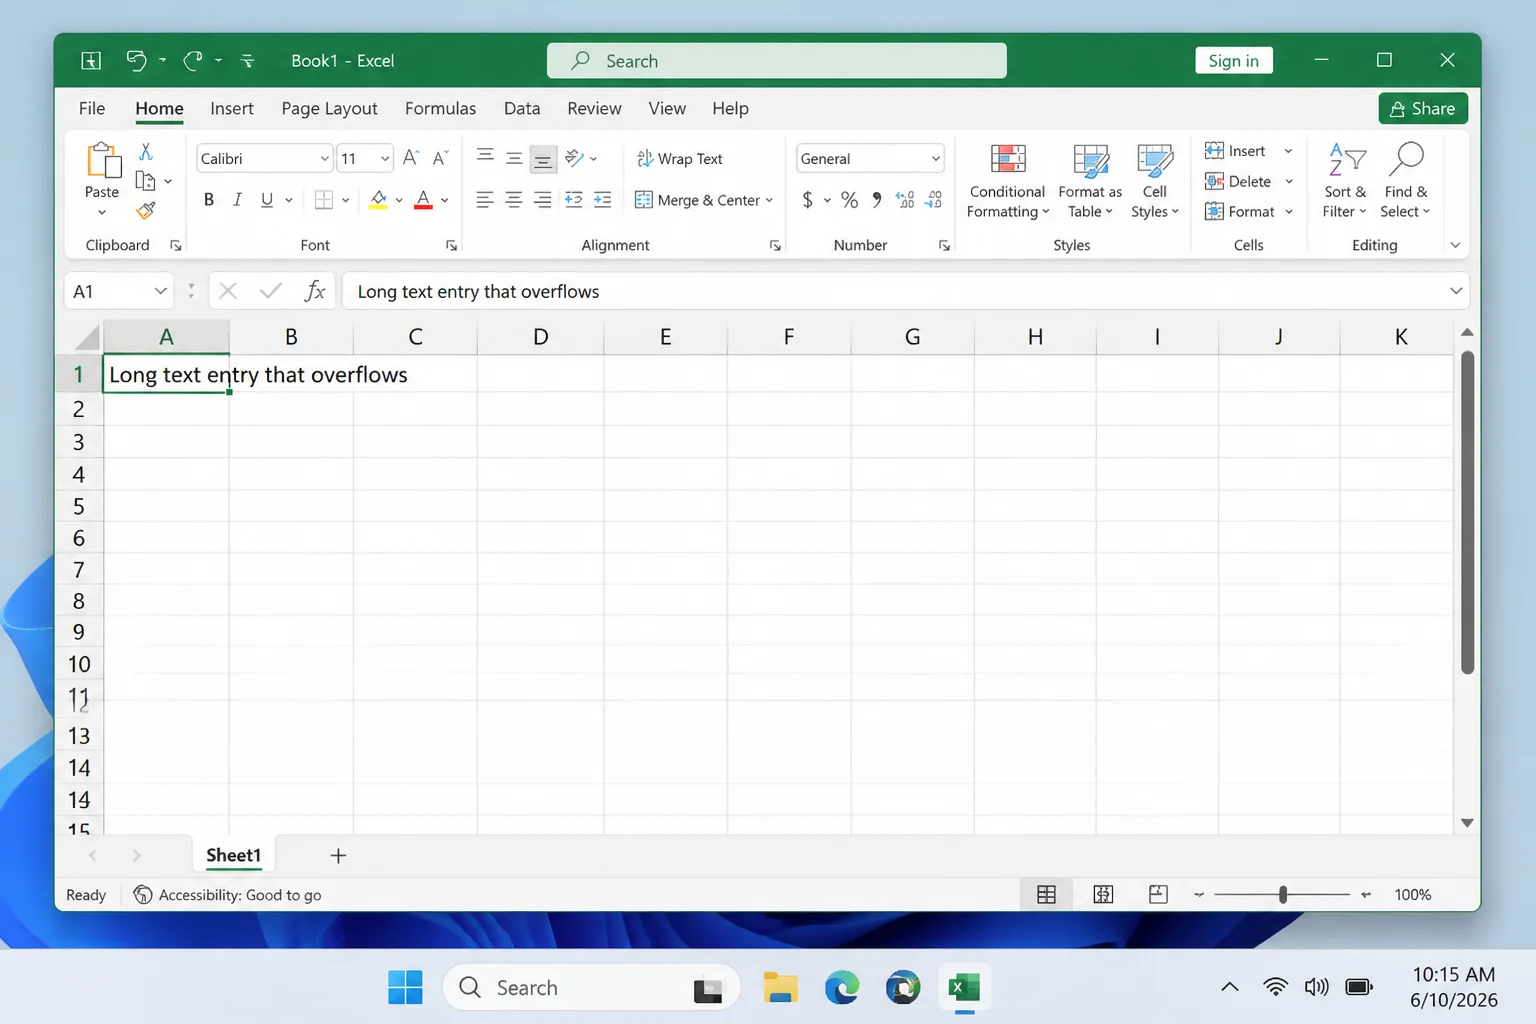Click the Undo arrow in title bar
Screen dimensions: 1536x1024
(136, 60)
